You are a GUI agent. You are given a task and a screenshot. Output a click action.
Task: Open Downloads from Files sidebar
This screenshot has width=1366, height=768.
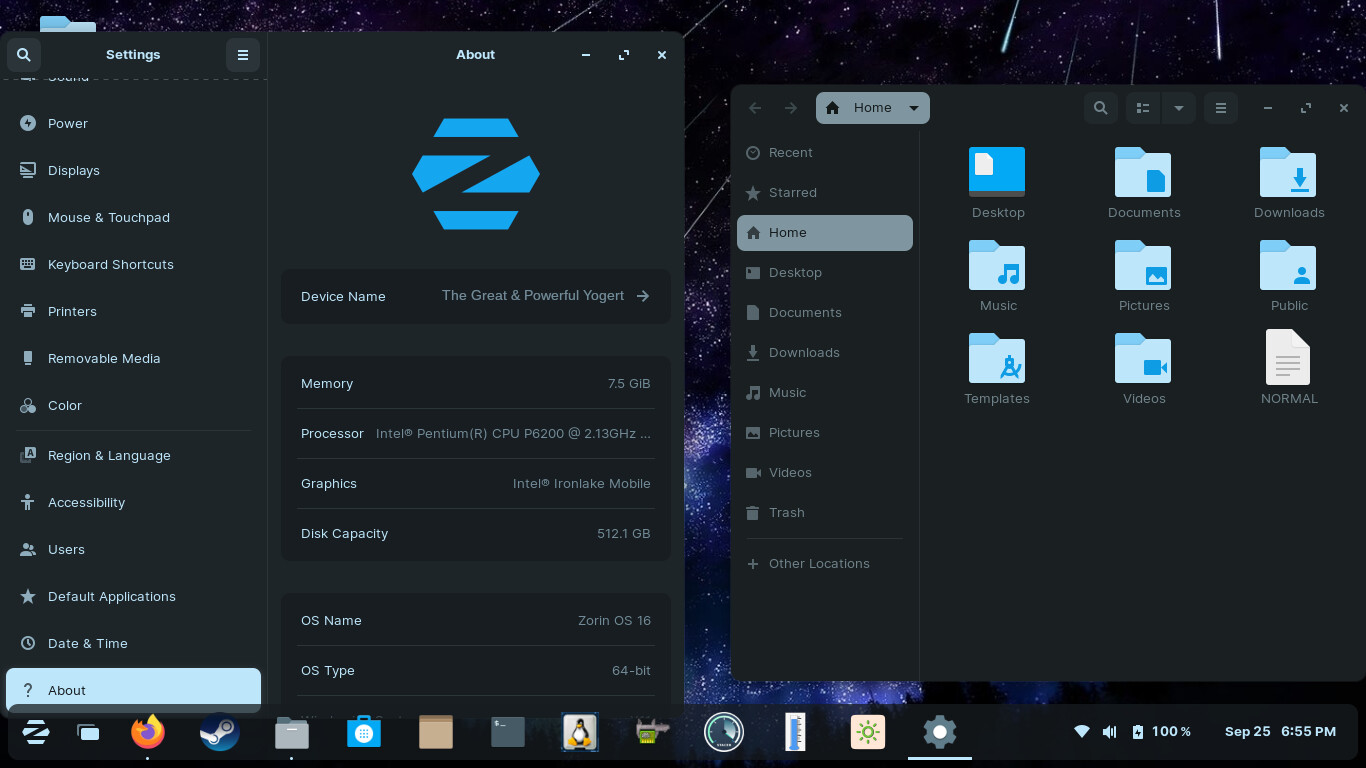coord(825,353)
